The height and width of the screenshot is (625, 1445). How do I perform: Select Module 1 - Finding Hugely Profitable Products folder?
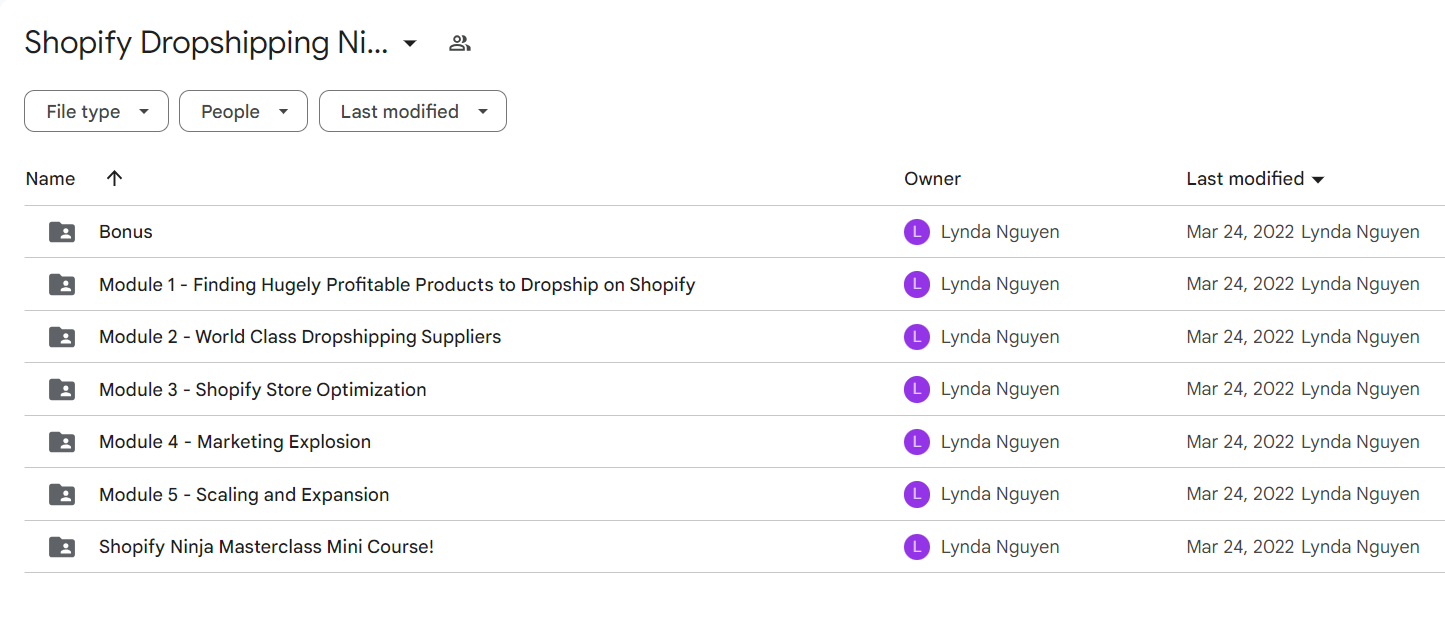click(x=397, y=285)
